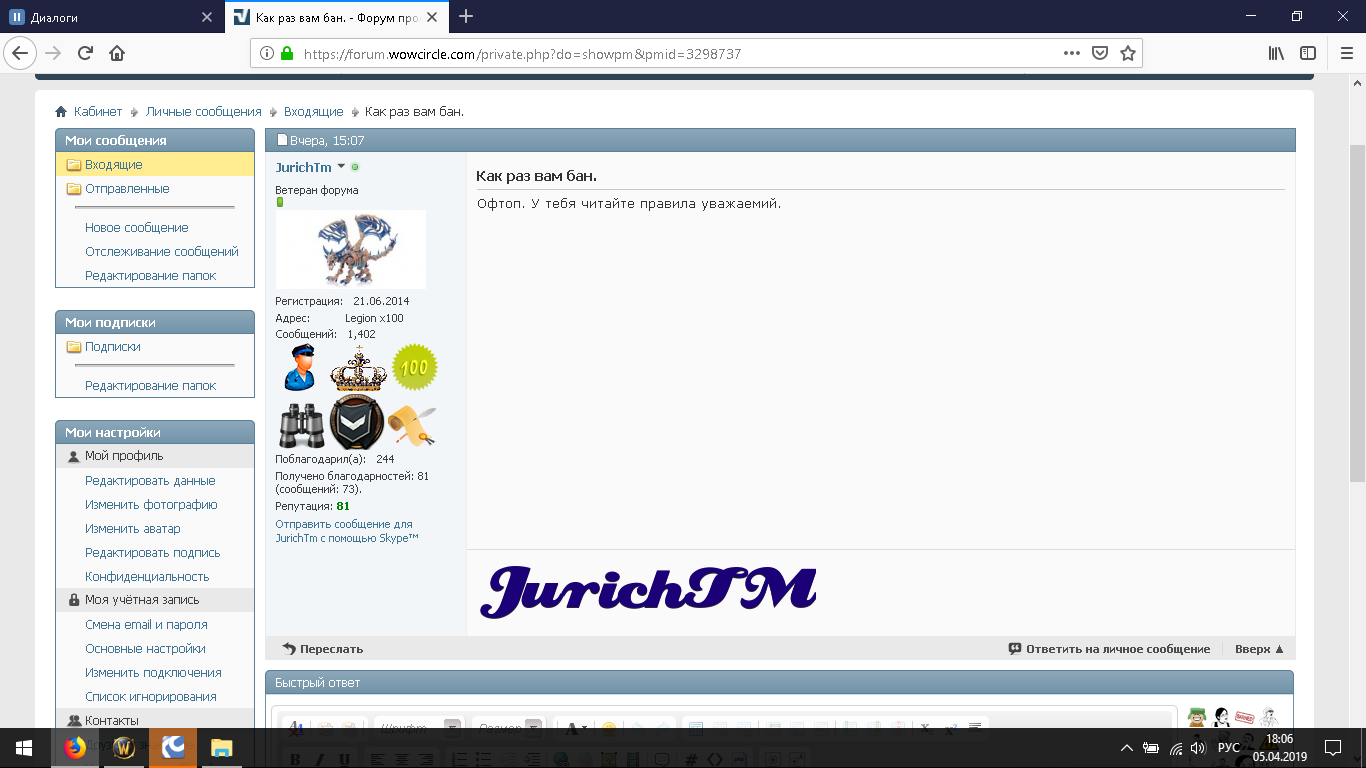Open World of Warcraft from the taskbar
1366x768 pixels.
tap(124, 747)
